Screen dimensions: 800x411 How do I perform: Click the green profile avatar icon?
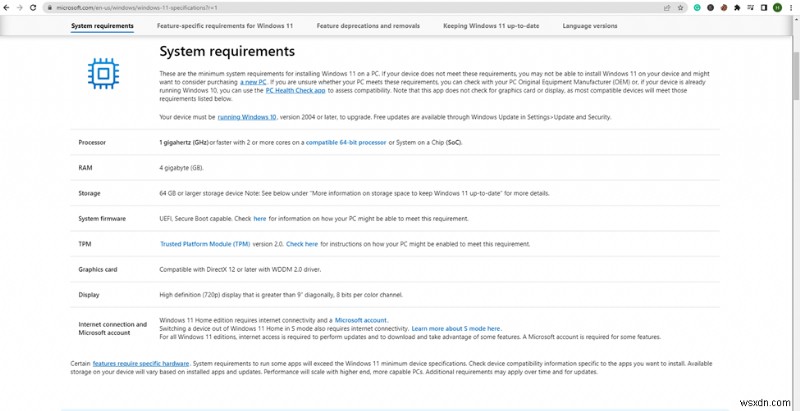(777, 7)
